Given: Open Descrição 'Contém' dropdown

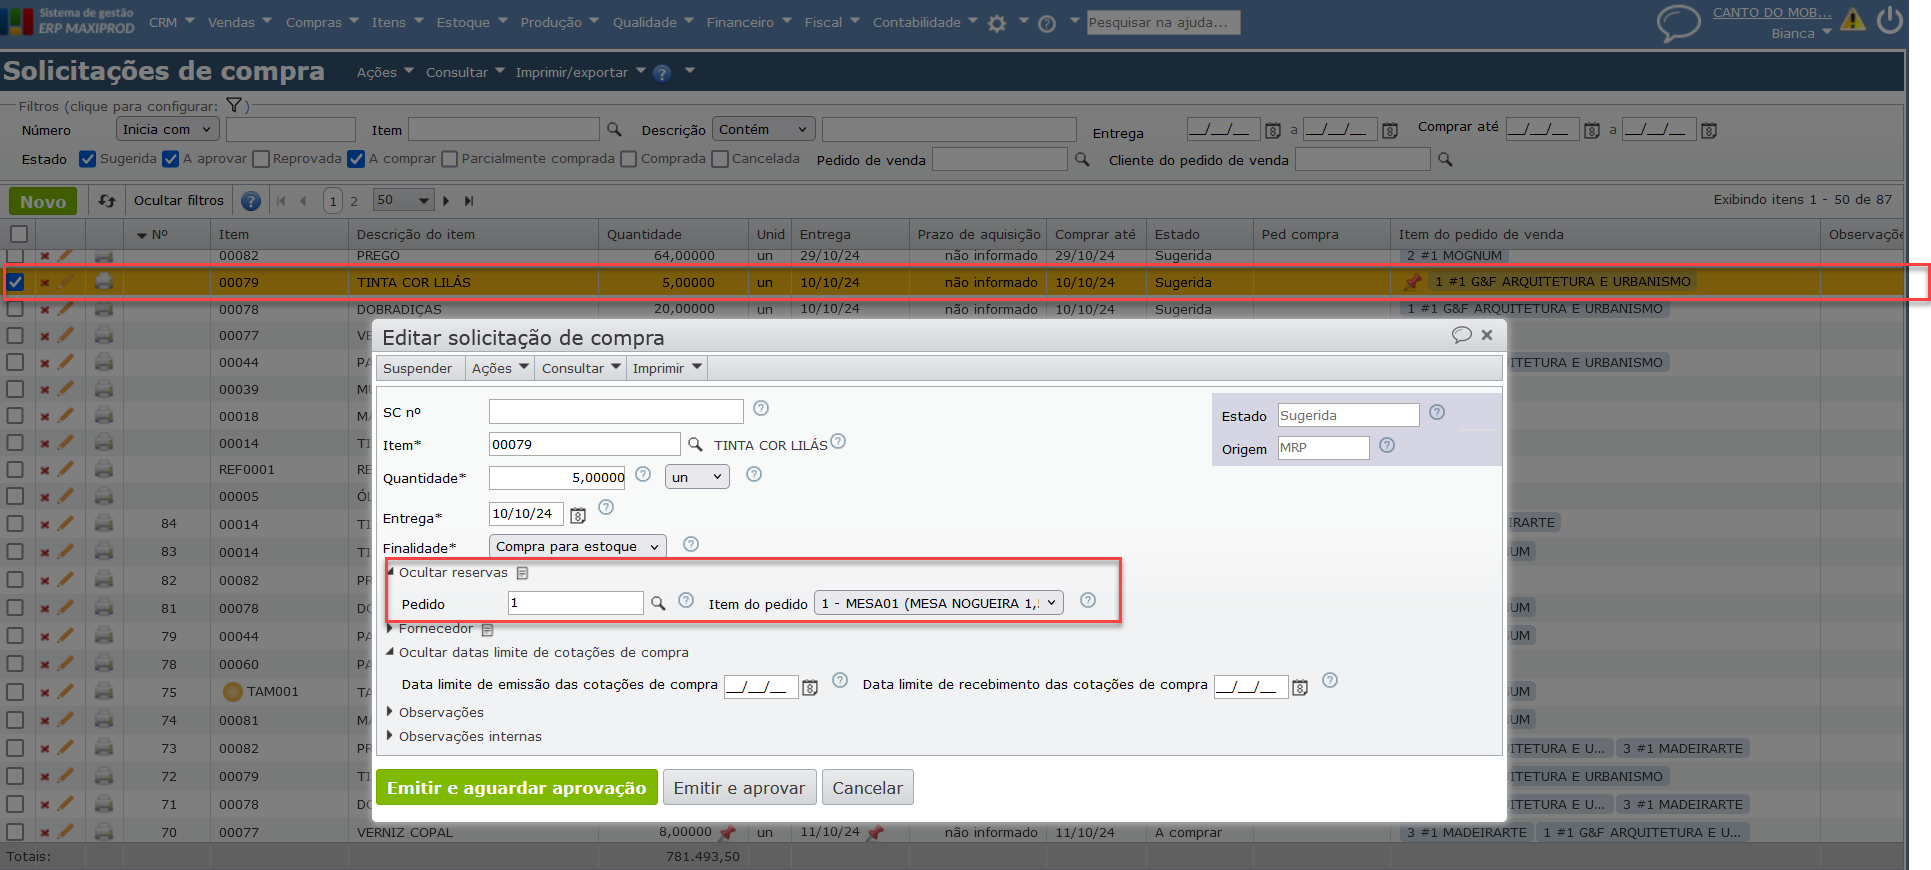Looking at the screenshot, I should point(764,129).
